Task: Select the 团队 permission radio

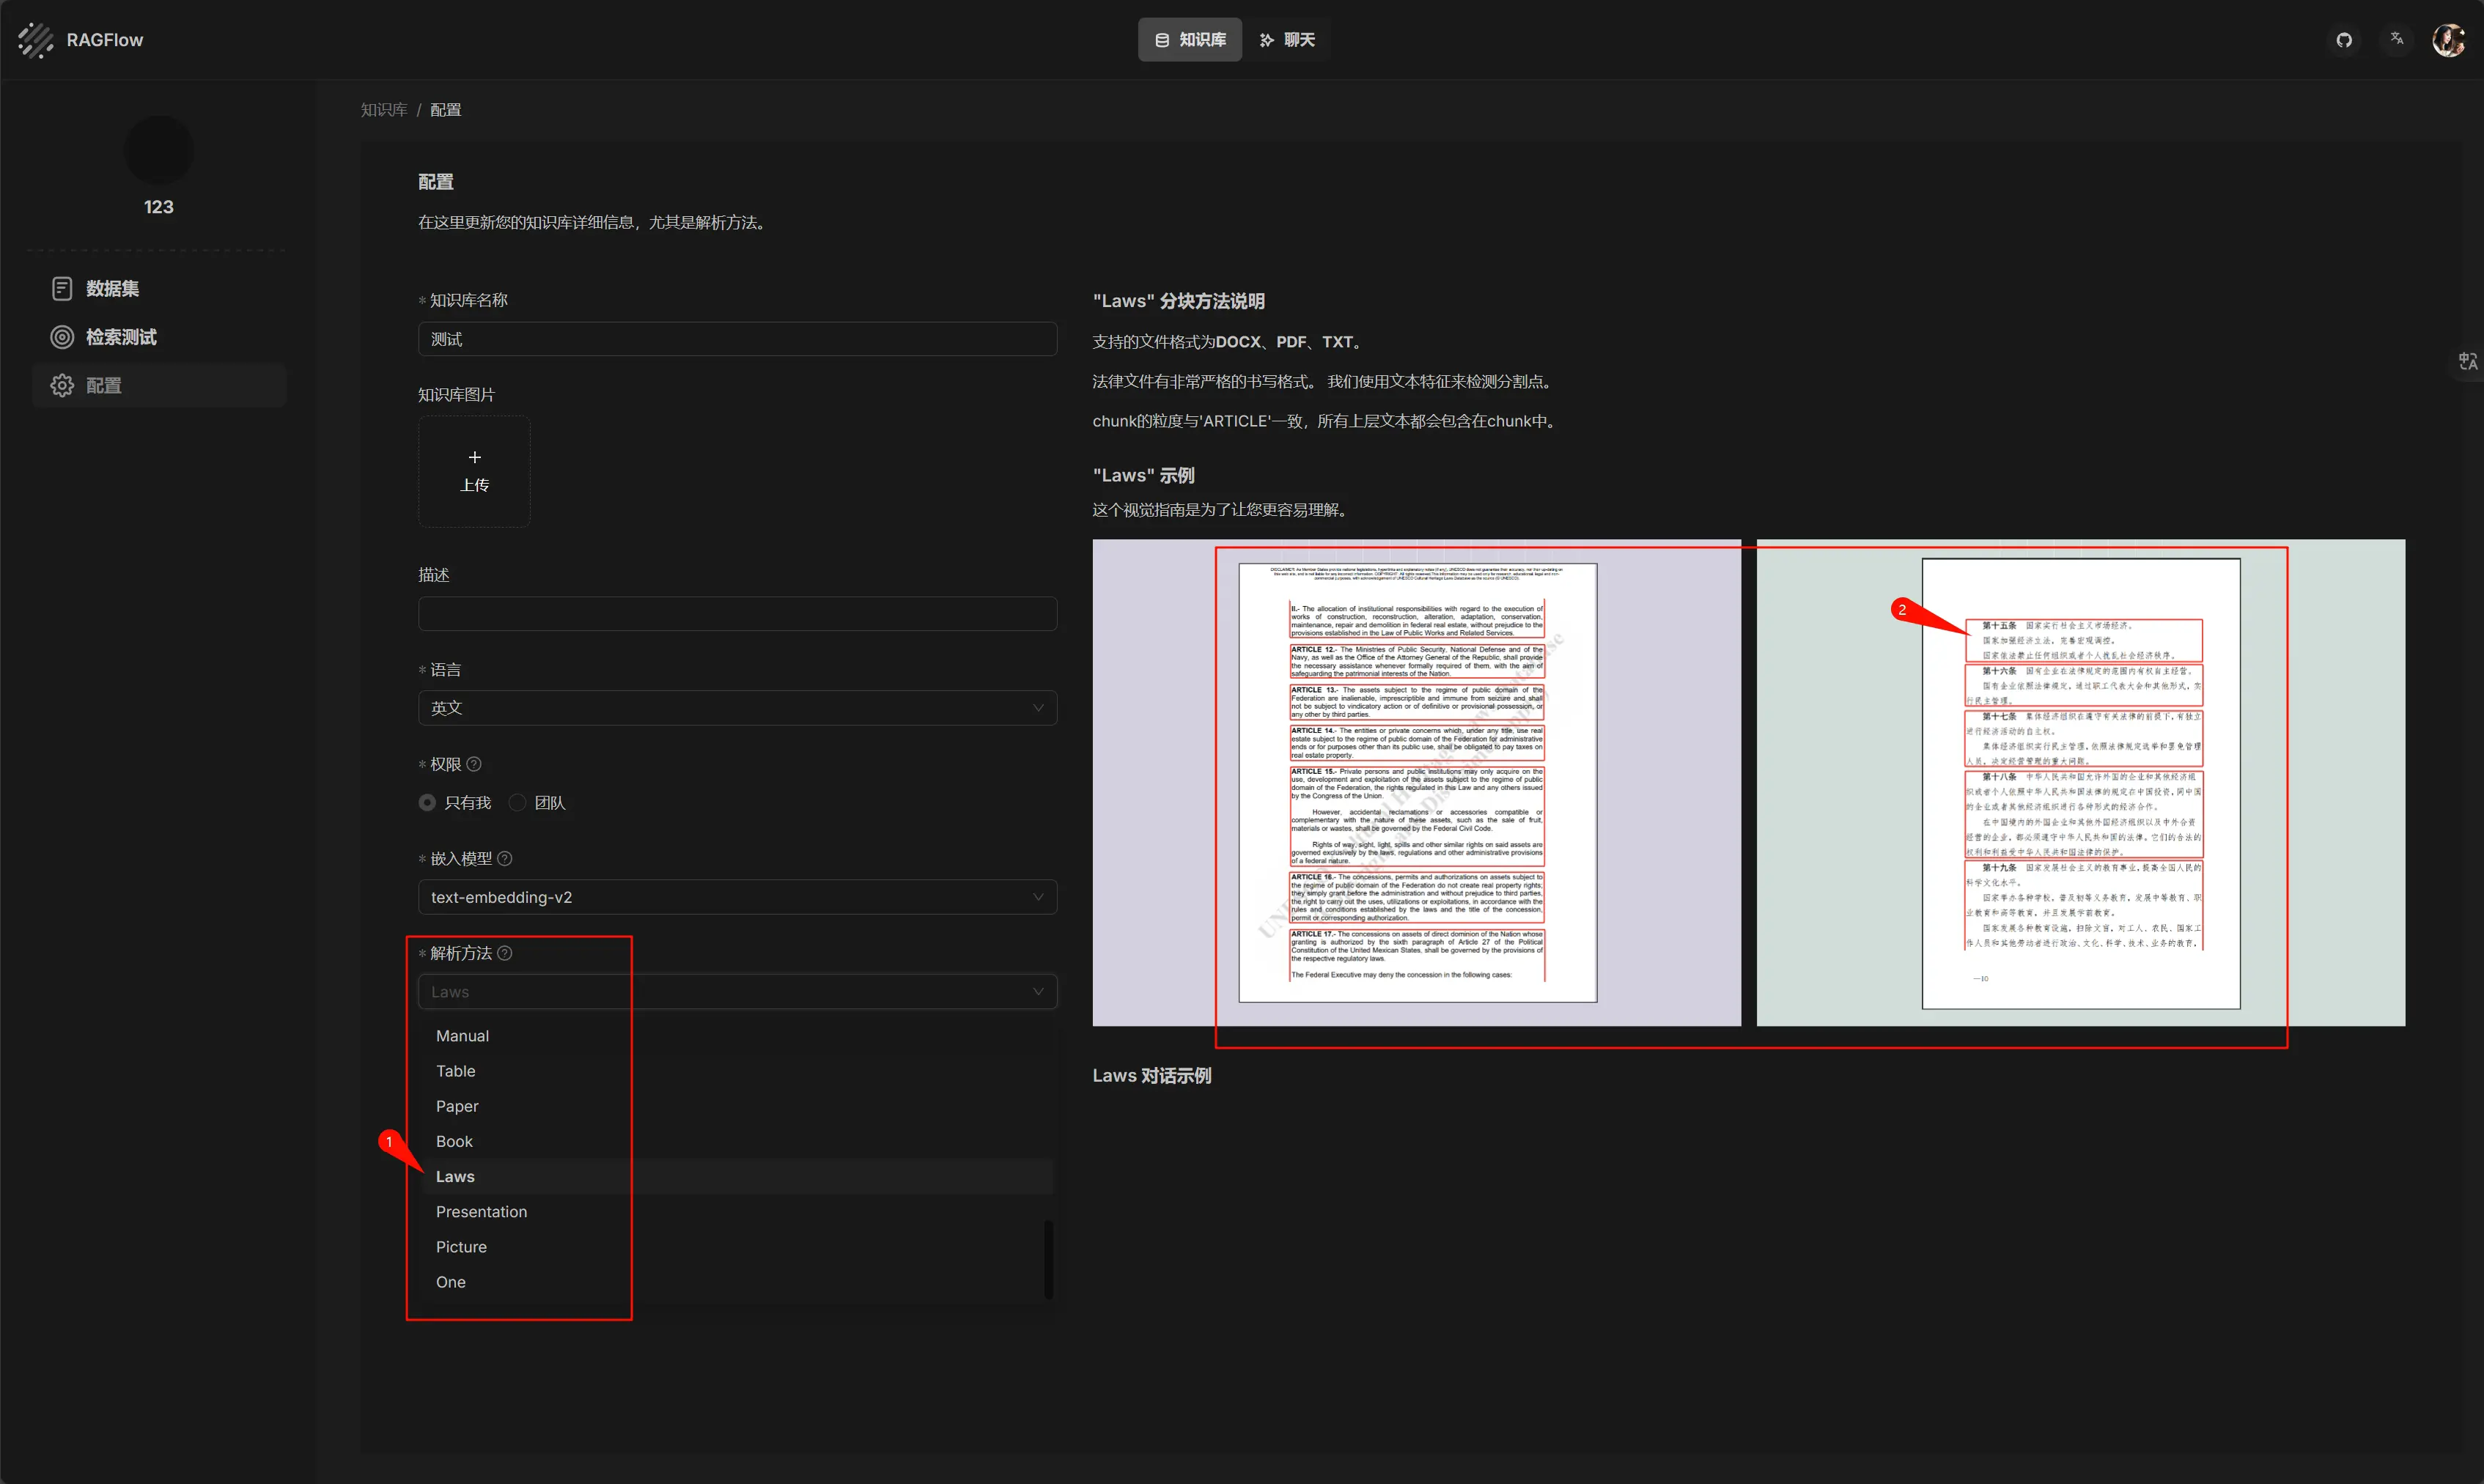Action: pos(517,803)
